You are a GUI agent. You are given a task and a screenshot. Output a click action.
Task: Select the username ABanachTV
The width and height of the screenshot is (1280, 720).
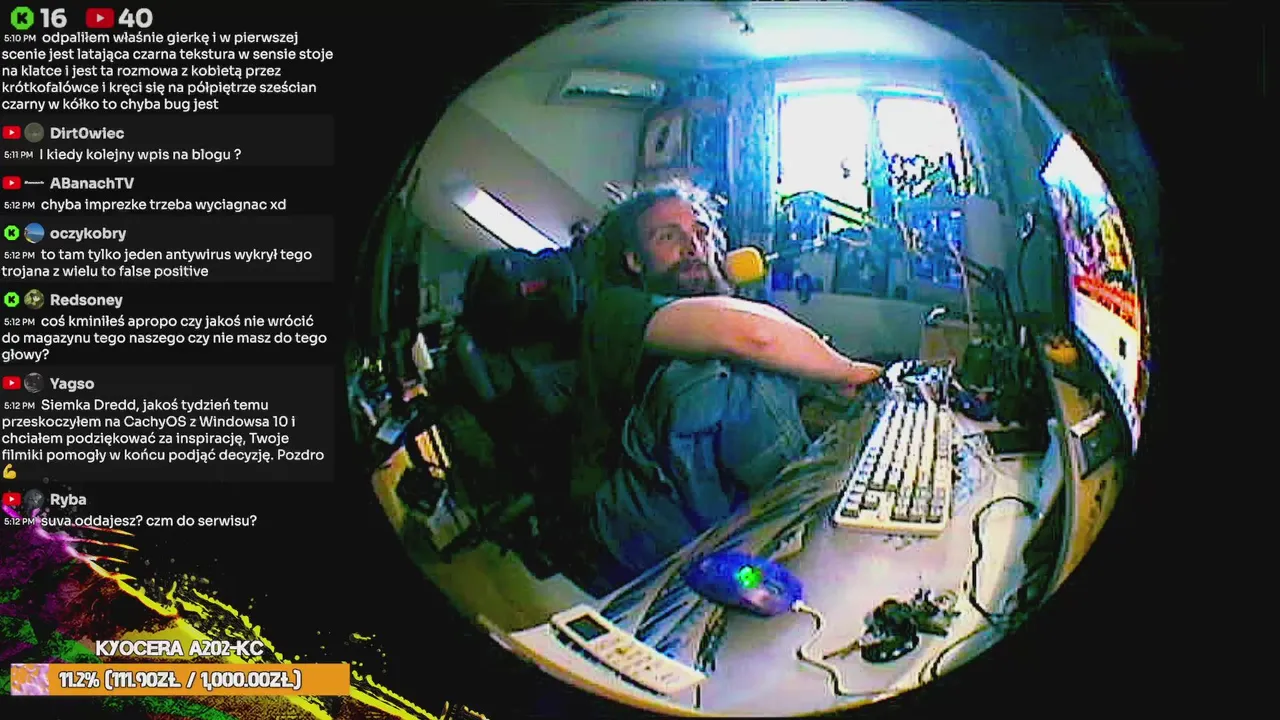click(92, 183)
